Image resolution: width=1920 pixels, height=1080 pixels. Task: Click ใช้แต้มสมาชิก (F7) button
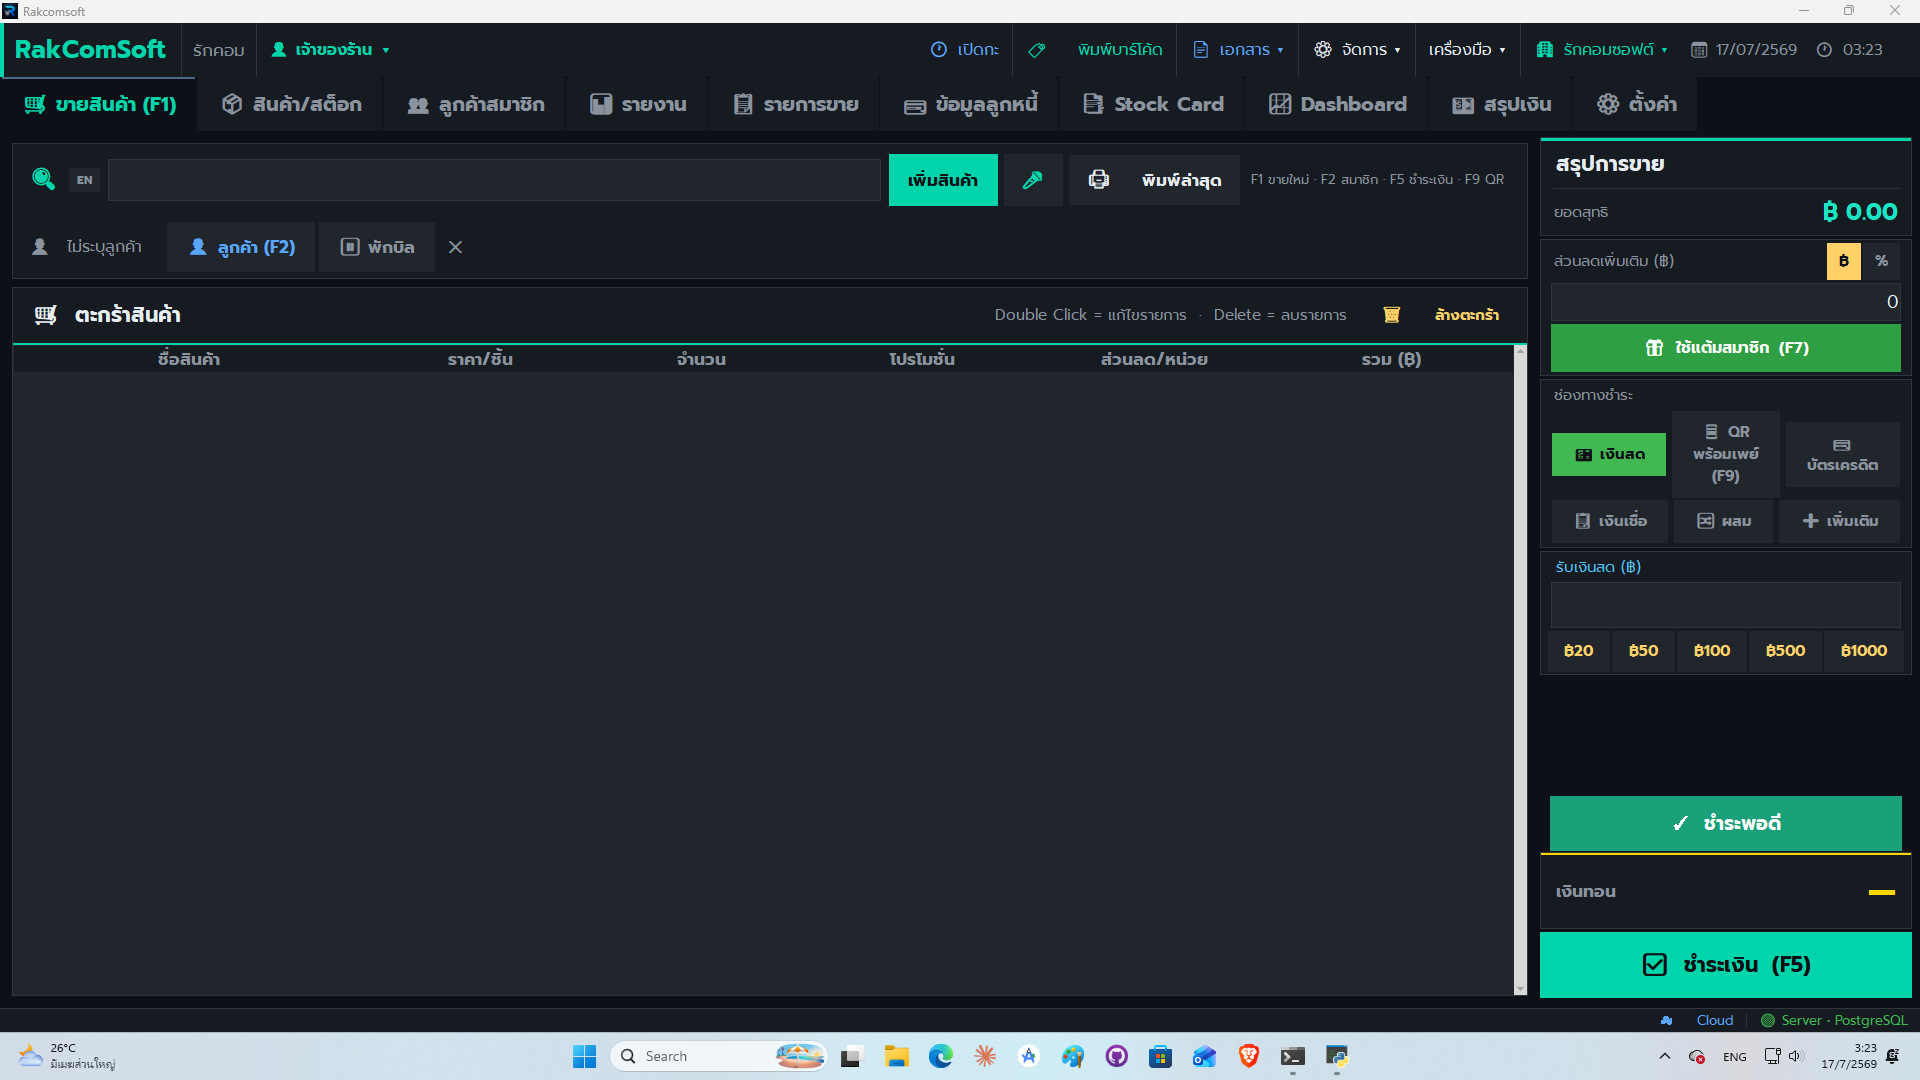[1725, 348]
